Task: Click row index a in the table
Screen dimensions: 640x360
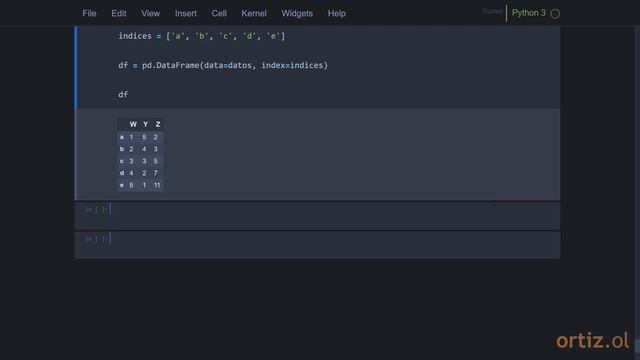Action: (x=122, y=137)
